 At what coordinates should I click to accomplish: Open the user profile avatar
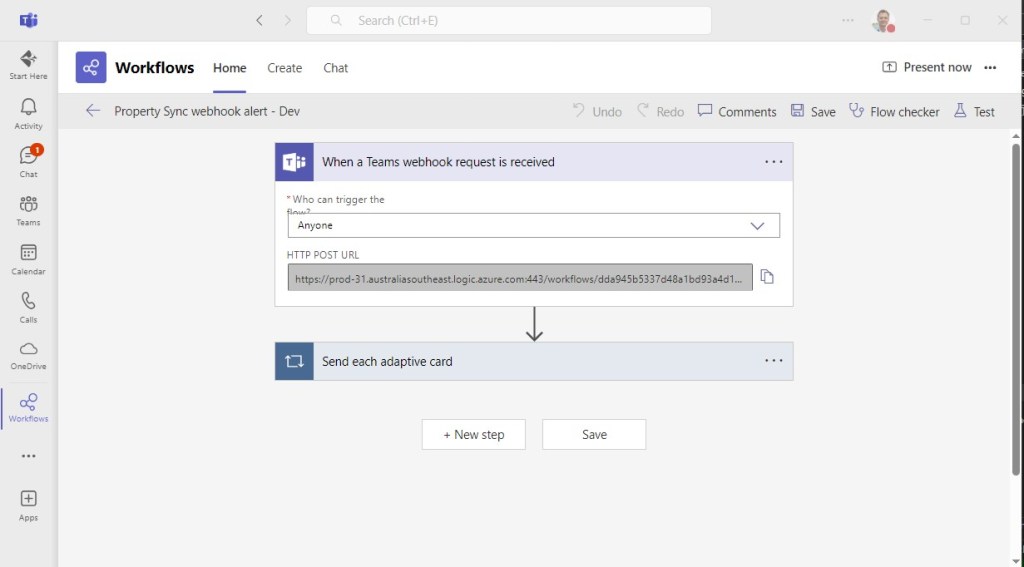(x=883, y=20)
